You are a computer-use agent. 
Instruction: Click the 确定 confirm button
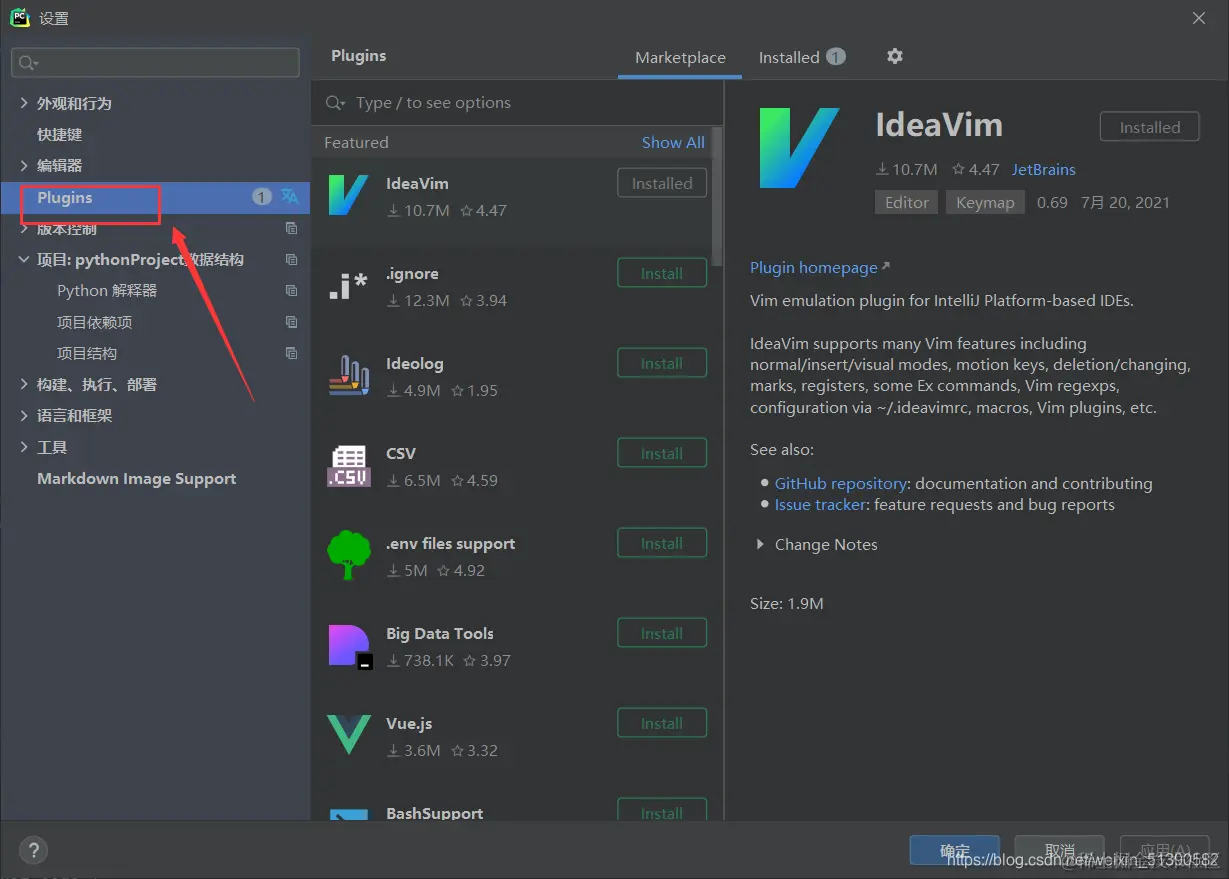click(x=954, y=851)
